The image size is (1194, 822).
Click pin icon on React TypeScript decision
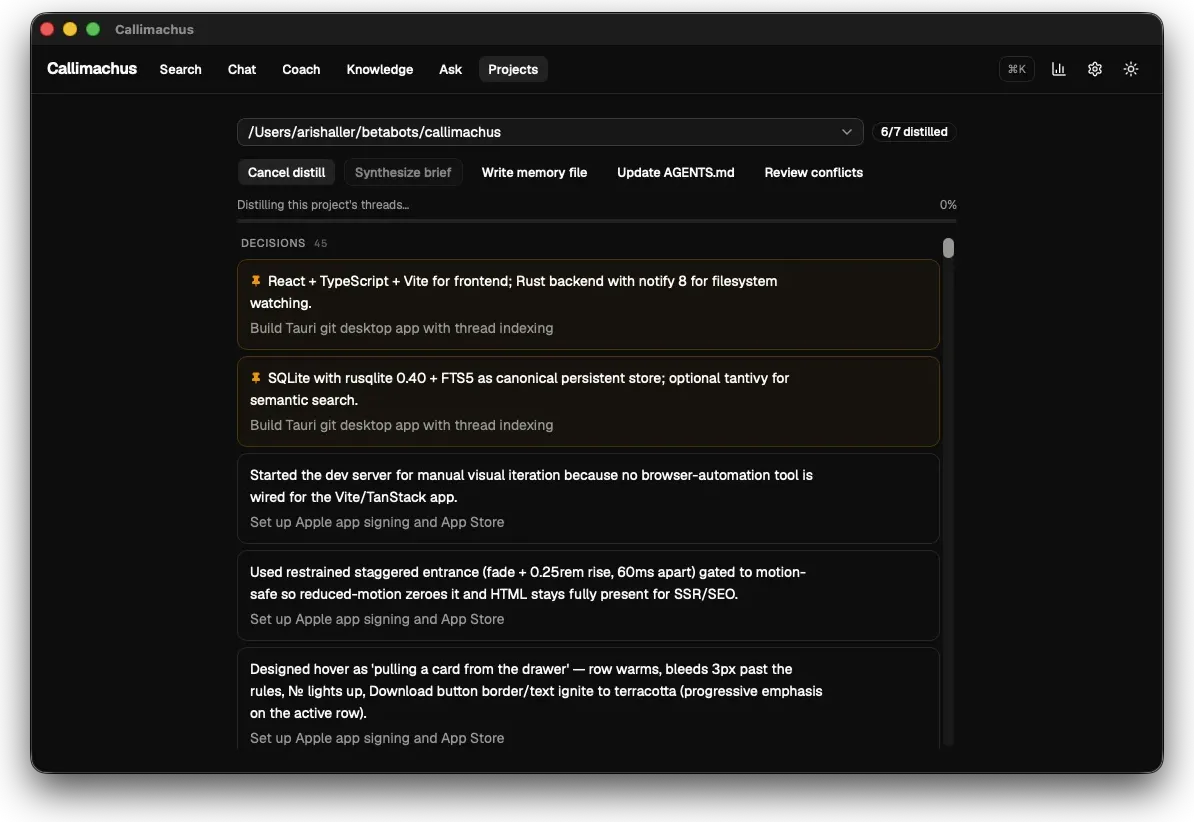point(256,280)
